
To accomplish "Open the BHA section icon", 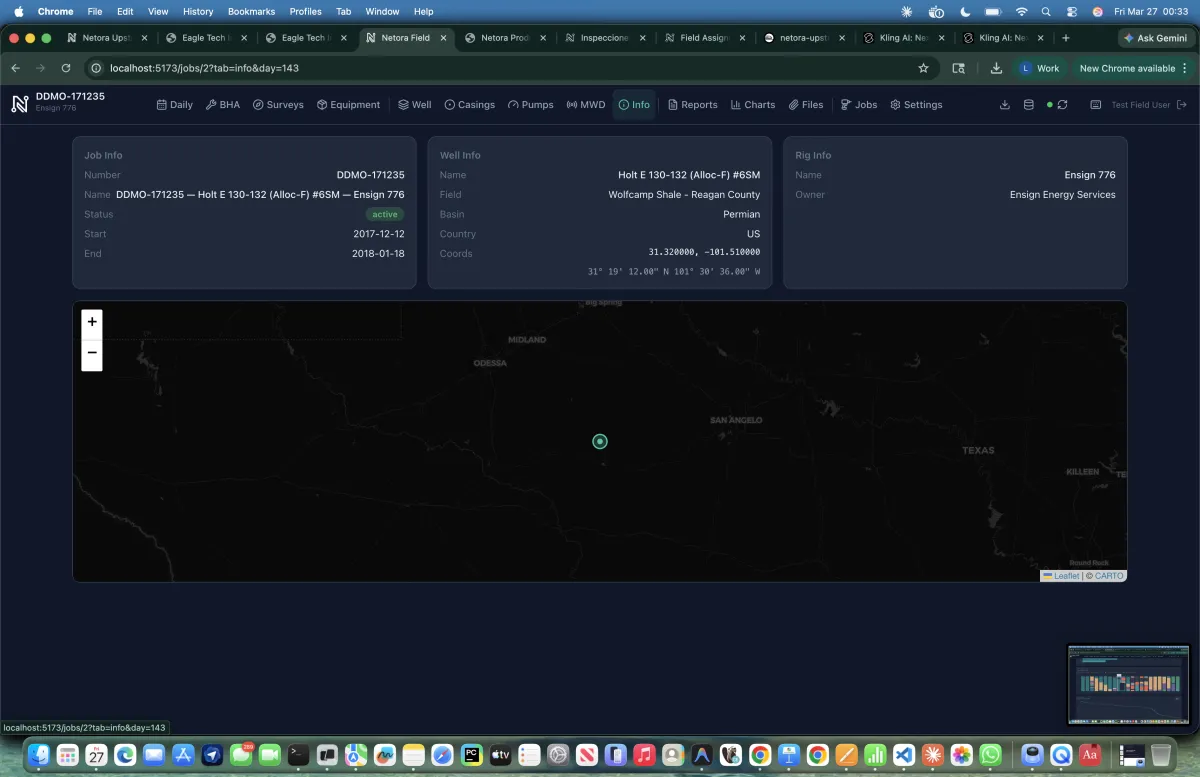I will coord(210,104).
